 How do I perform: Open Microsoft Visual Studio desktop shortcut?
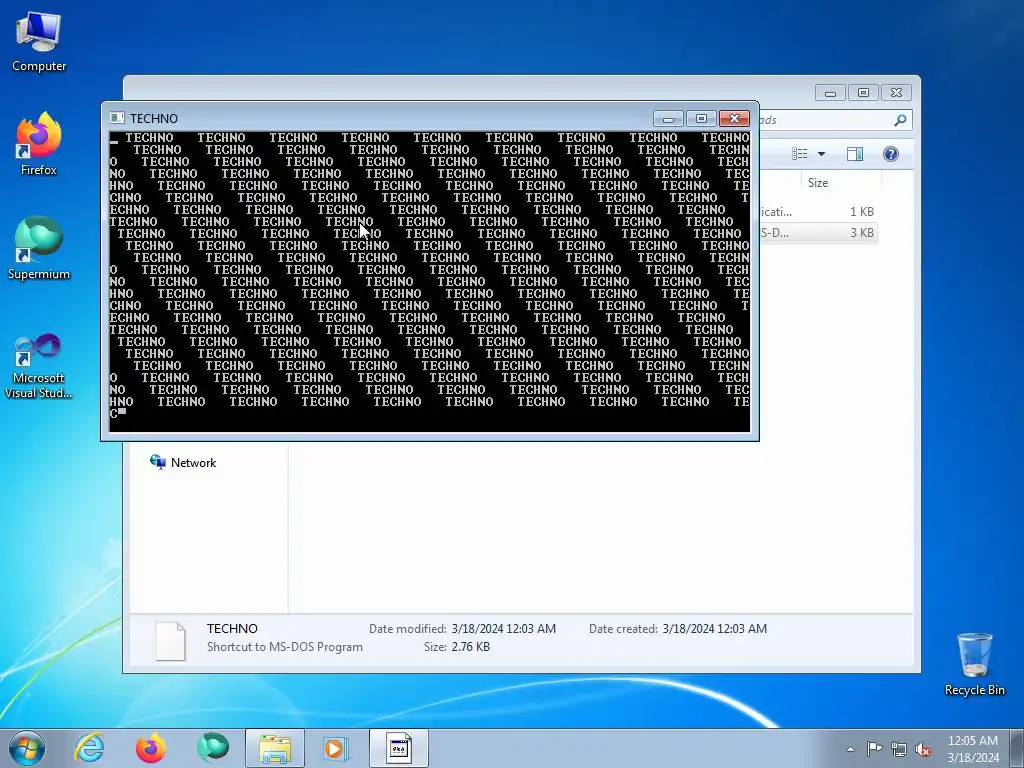pos(39,366)
